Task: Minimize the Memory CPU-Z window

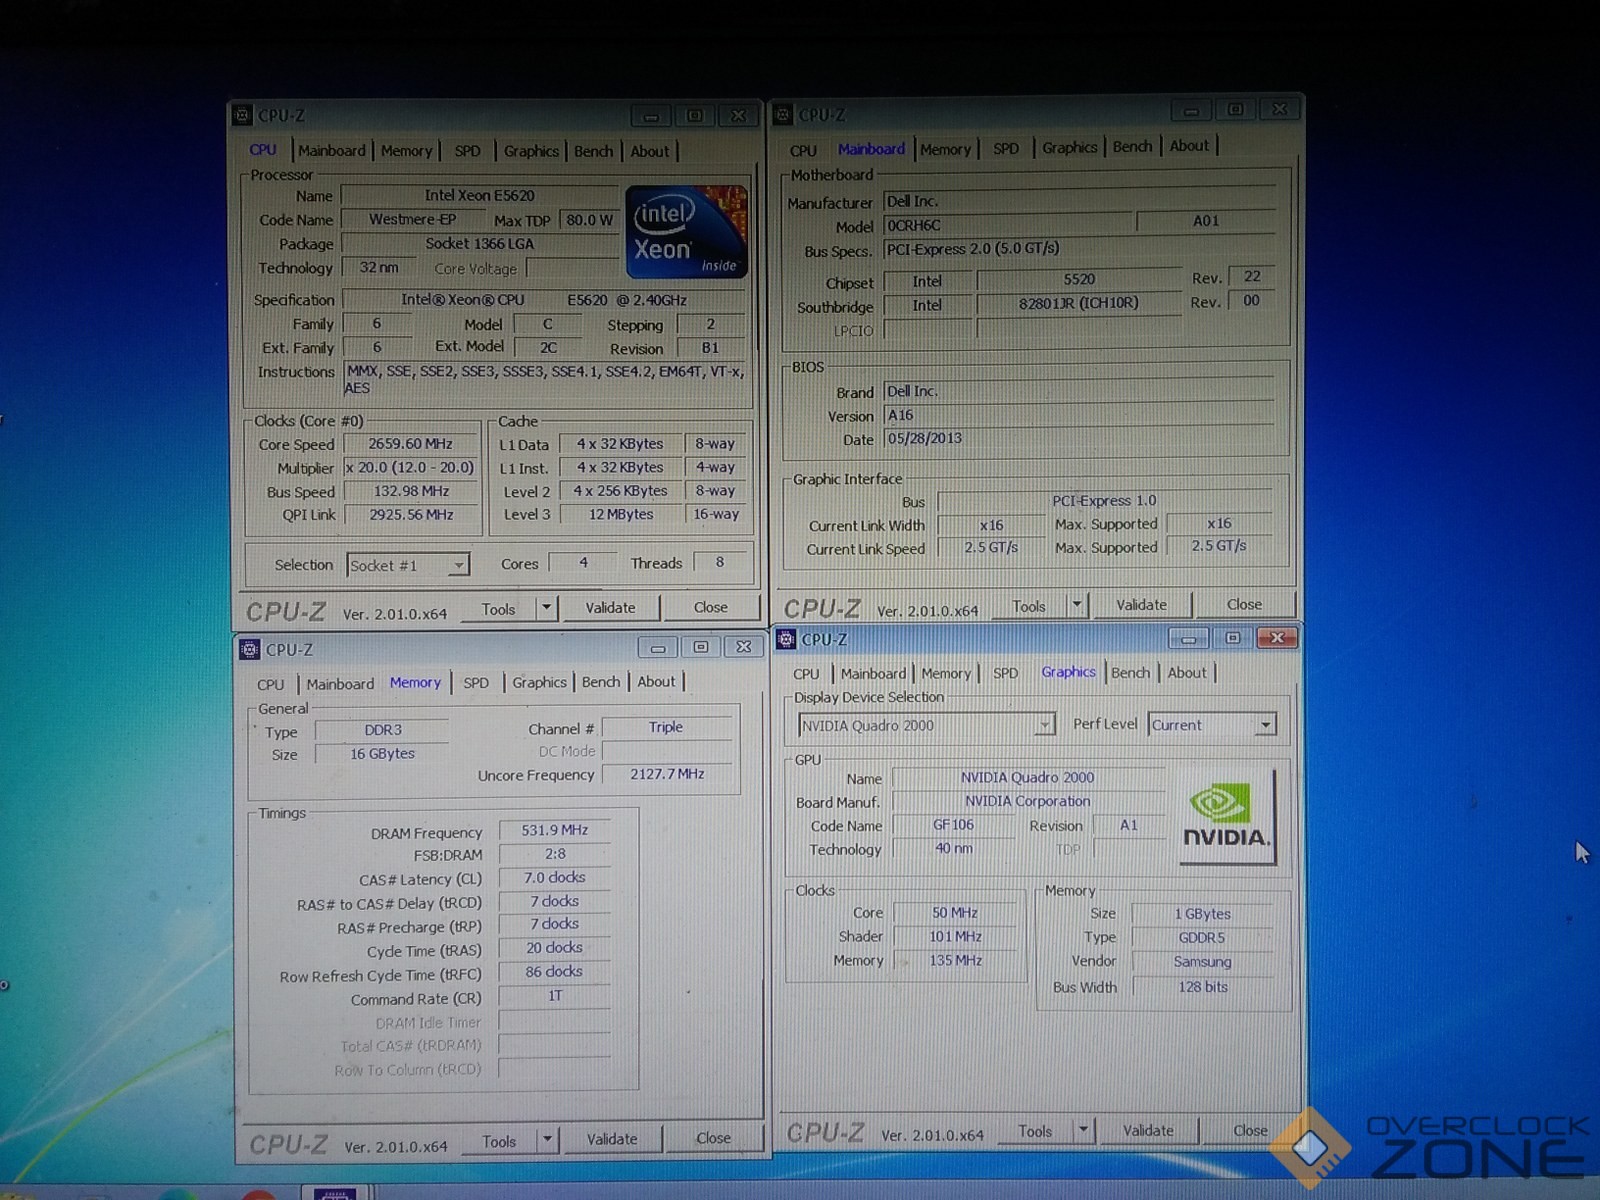Action: [x=658, y=648]
